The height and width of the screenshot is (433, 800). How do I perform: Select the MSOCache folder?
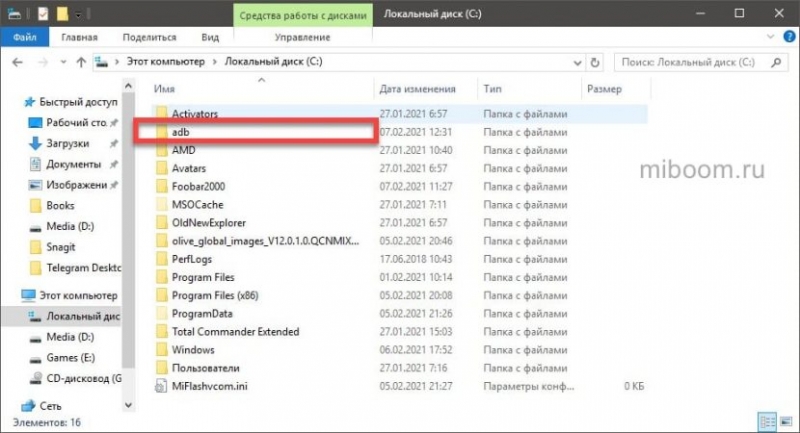[197, 205]
